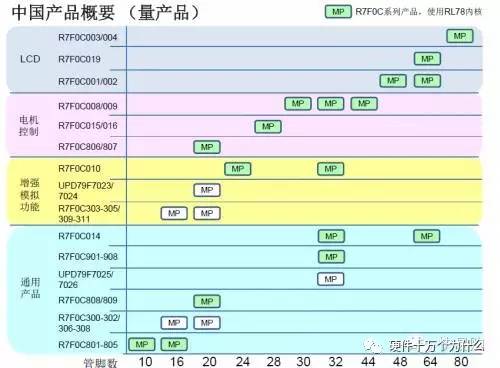This screenshot has height=368, width=500.
Task: Click R7F0C300-302 white MP badge under 20 pins
Action: pos(207,323)
